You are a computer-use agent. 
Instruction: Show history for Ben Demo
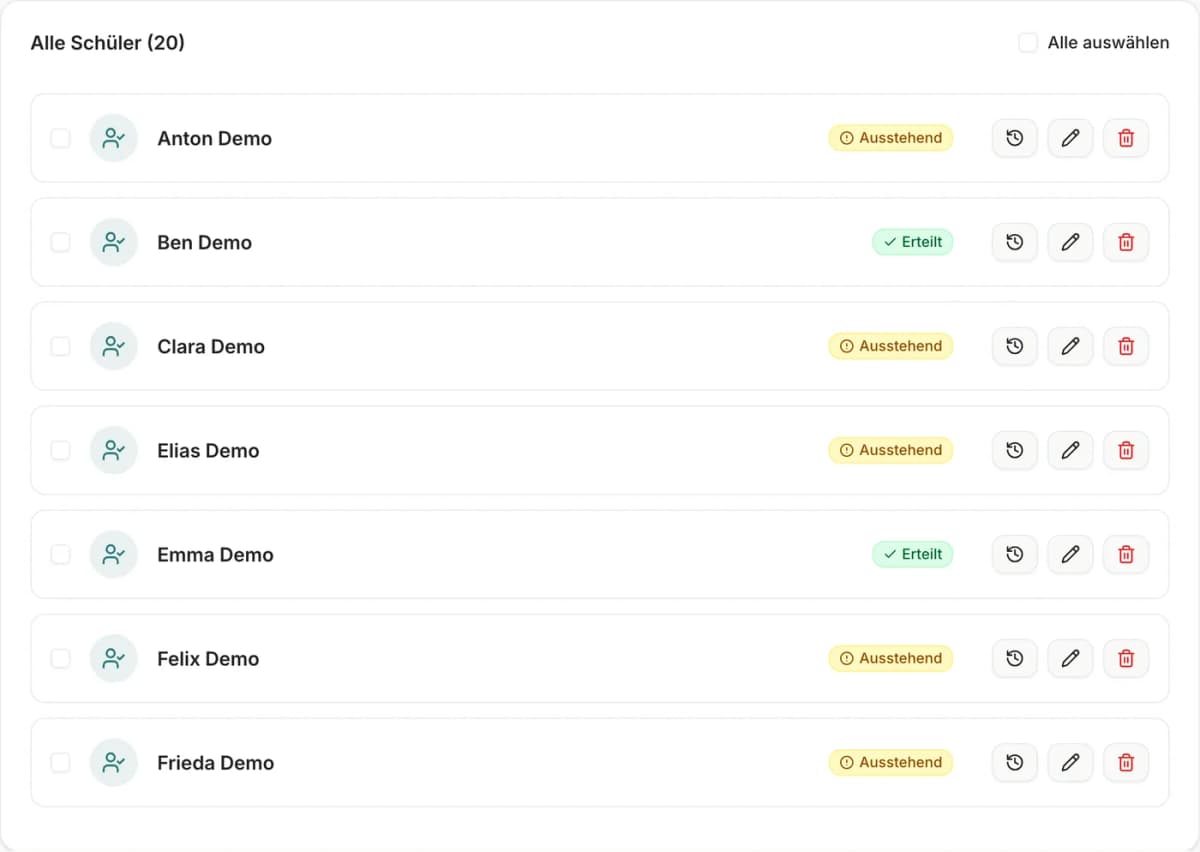pyautogui.click(x=1014, y=242)
